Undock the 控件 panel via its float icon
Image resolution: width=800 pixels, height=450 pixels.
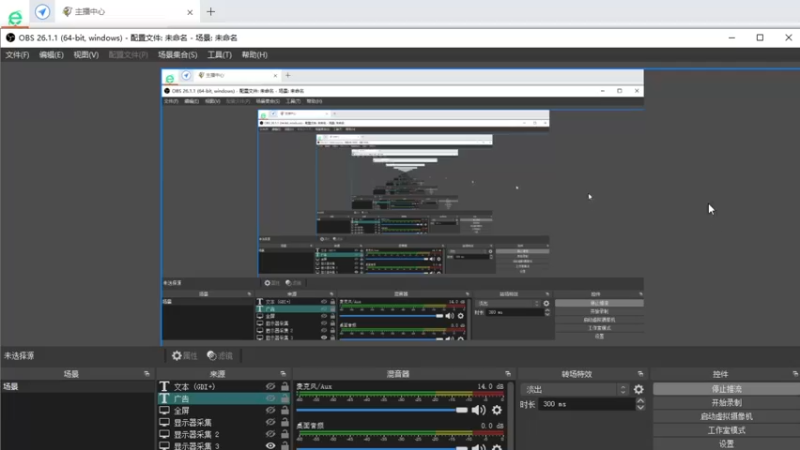coord(795,373)
